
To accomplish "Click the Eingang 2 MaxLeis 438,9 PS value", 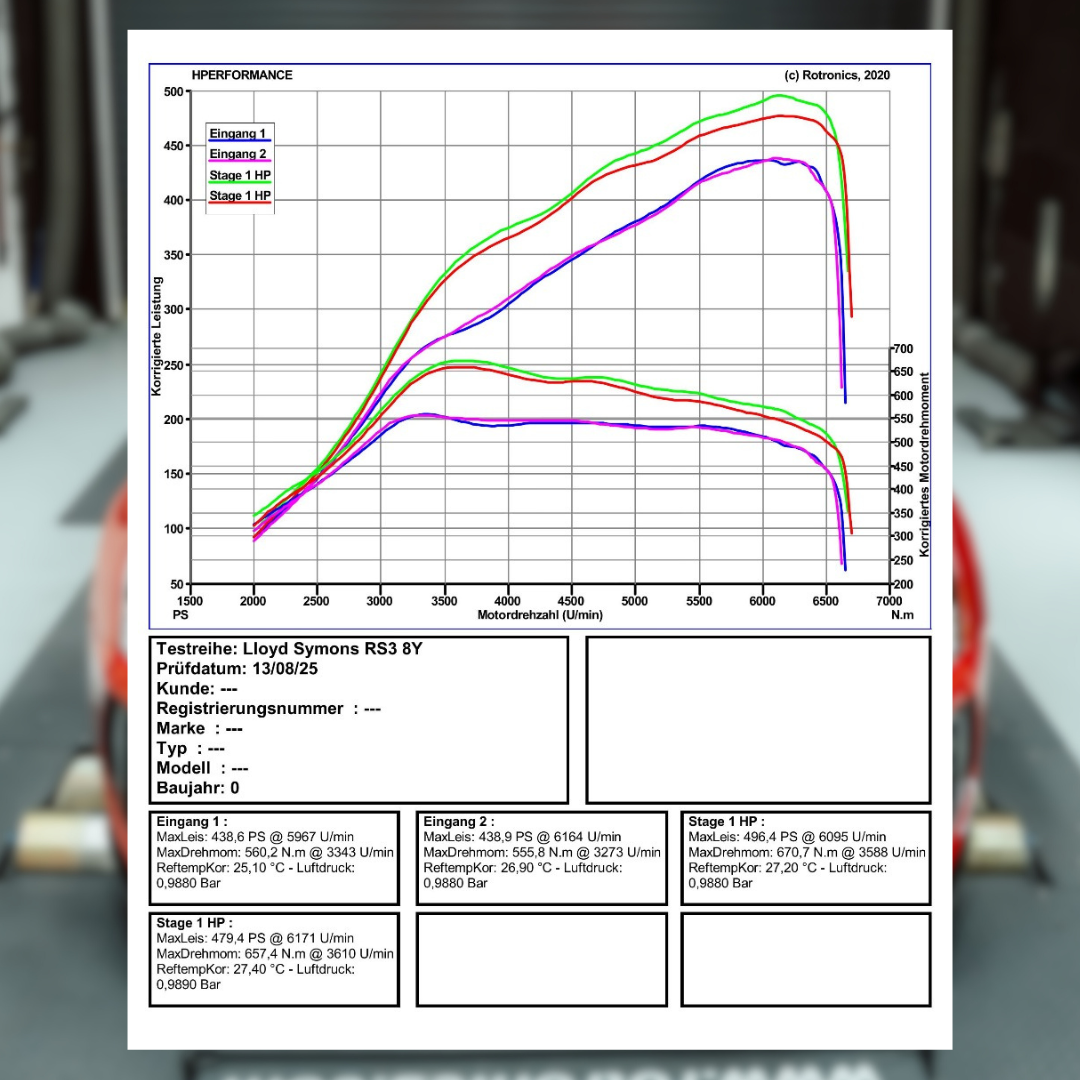I will (521, 837).
